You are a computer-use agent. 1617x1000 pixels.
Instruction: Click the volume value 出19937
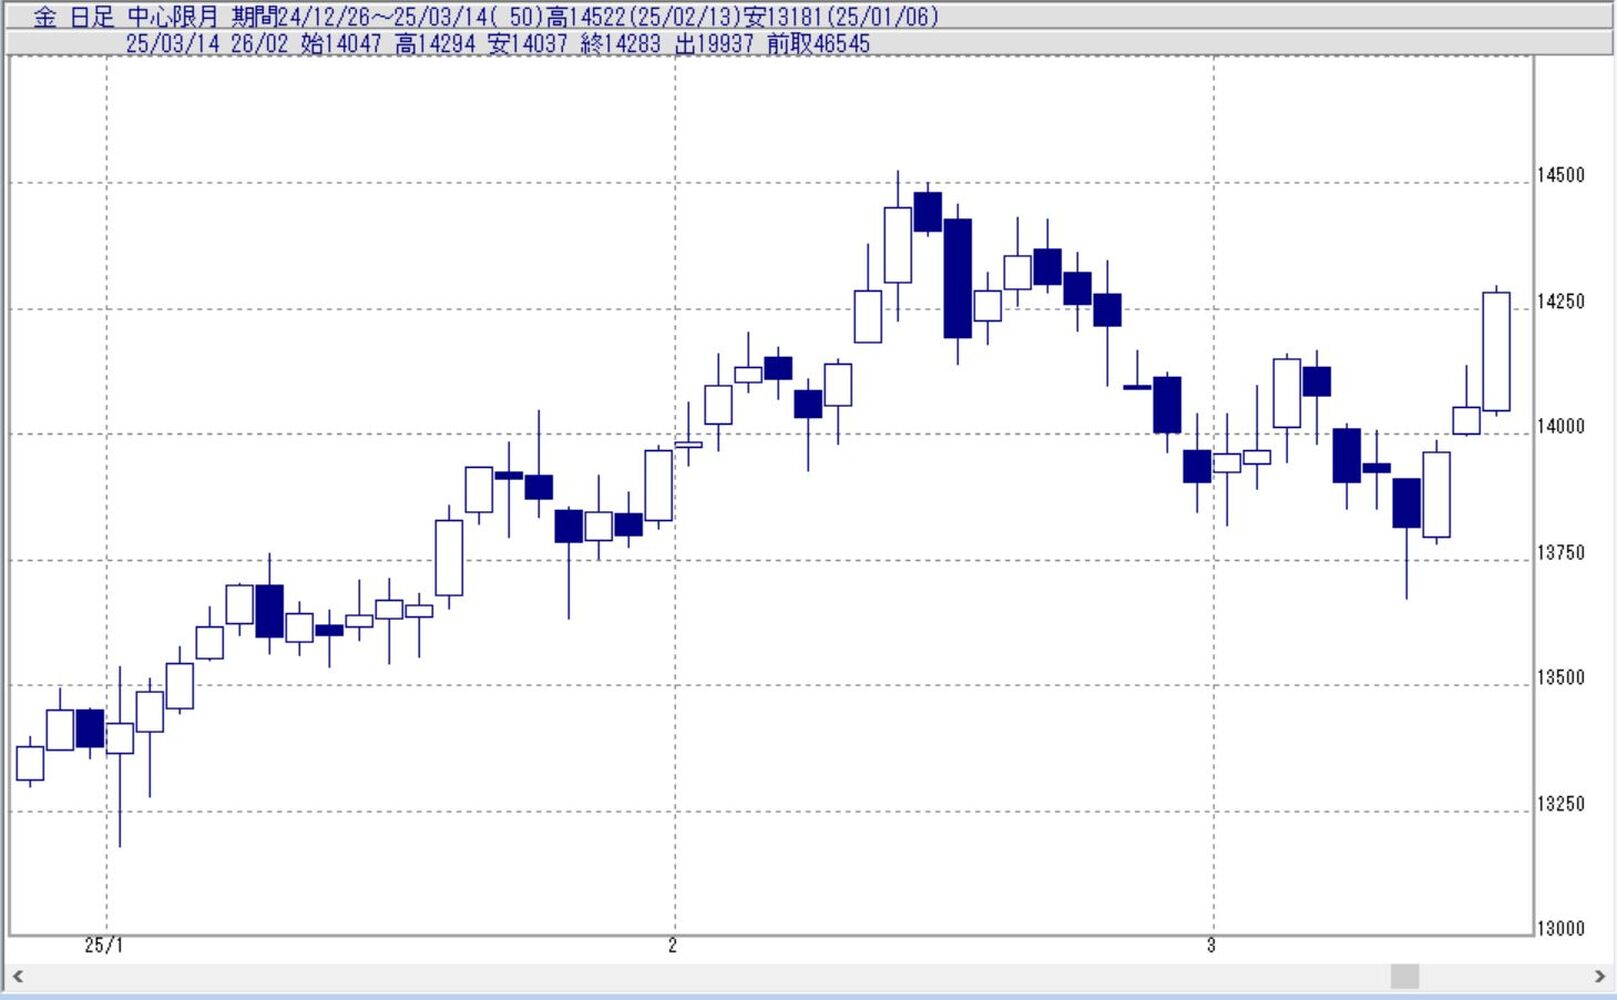[x=715, y=44]
